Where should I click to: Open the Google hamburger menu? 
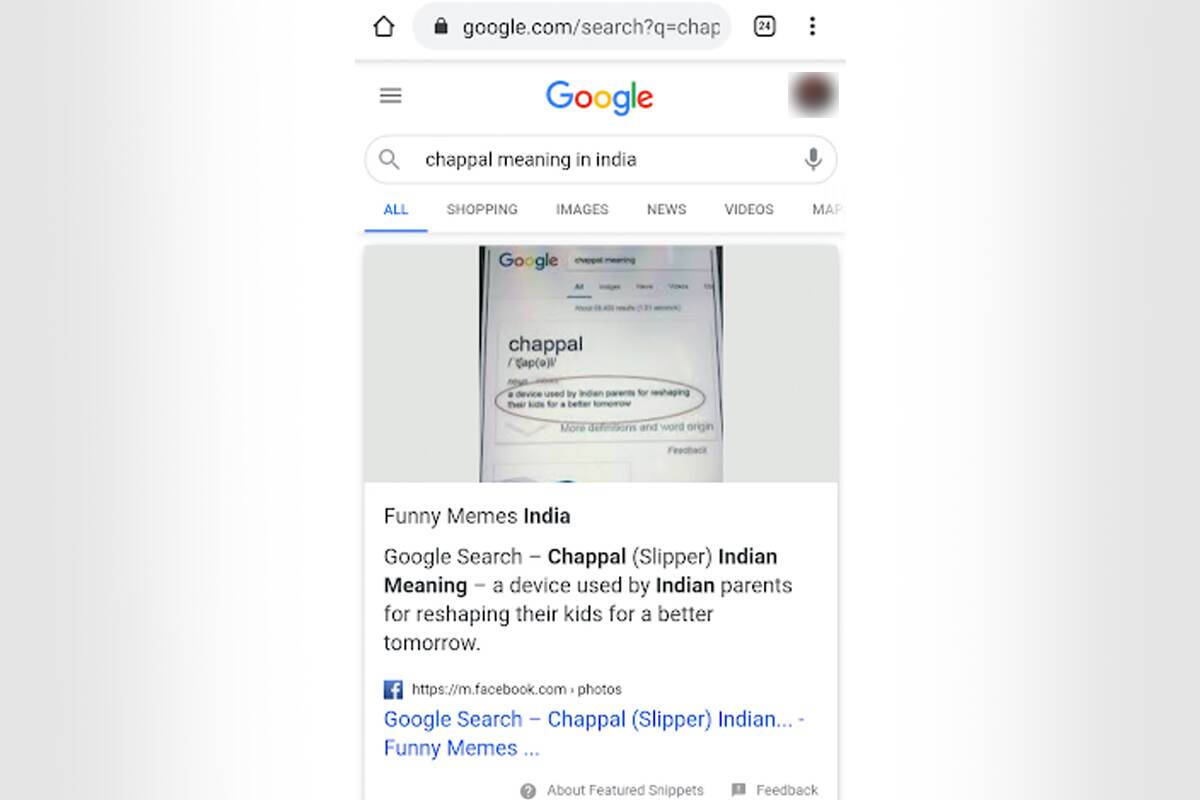tap(391, 96)
